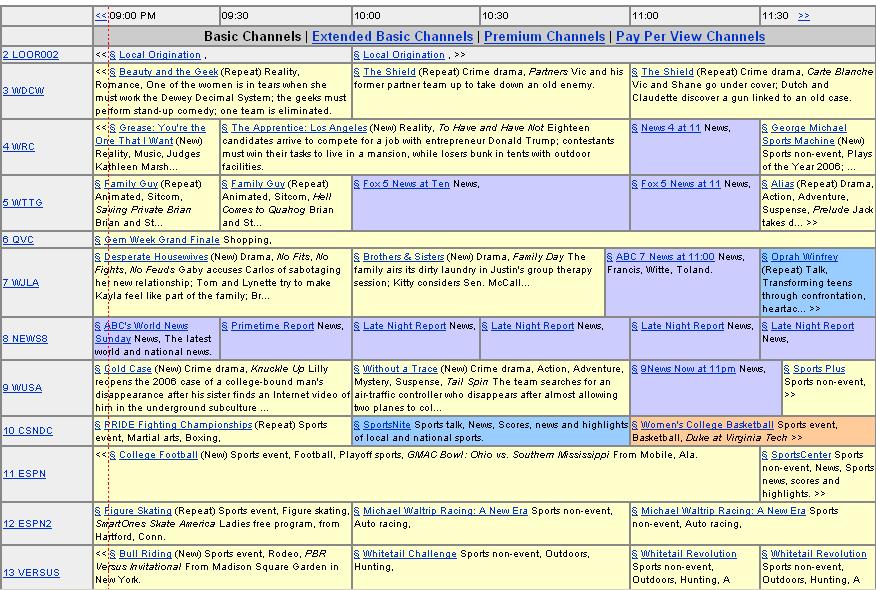The width and height of the screenshot is (876, 590).
Task: Switch to Extended Basic Channels
Action: 392,37
